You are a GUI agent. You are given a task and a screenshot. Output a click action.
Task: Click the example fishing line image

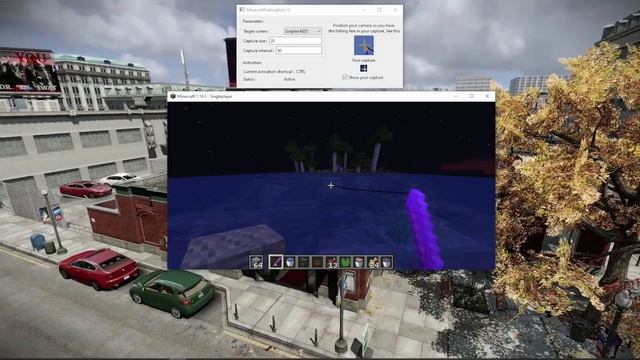[x=364, y=45]
